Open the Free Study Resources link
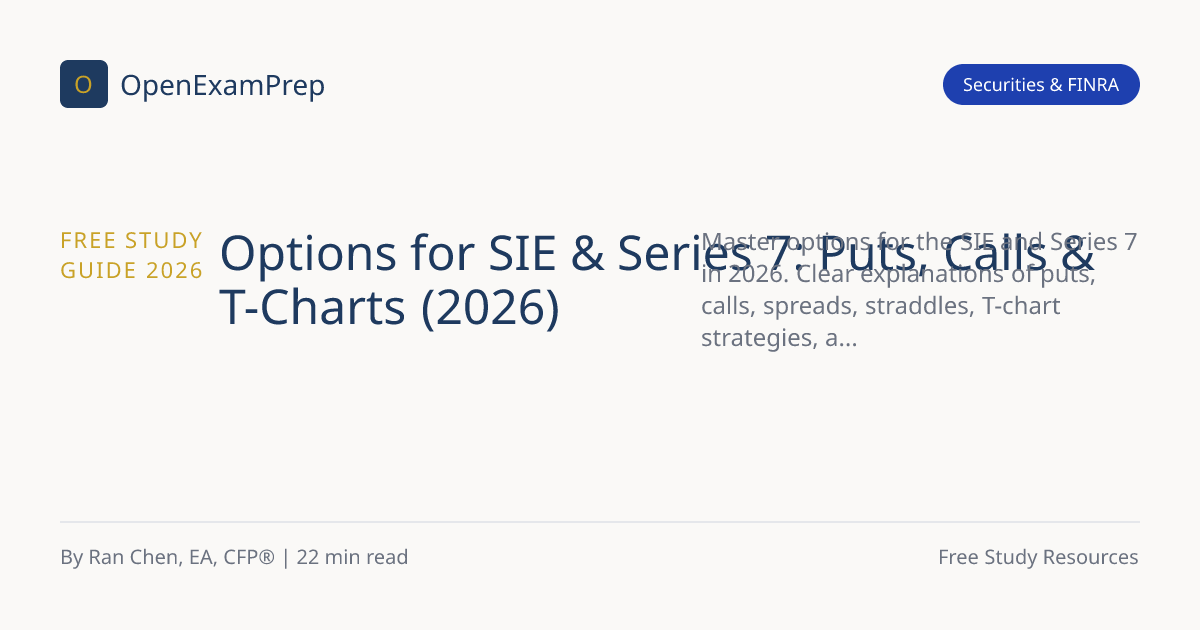This screenshot has width=1200, height=630. tap(1038, 557)
